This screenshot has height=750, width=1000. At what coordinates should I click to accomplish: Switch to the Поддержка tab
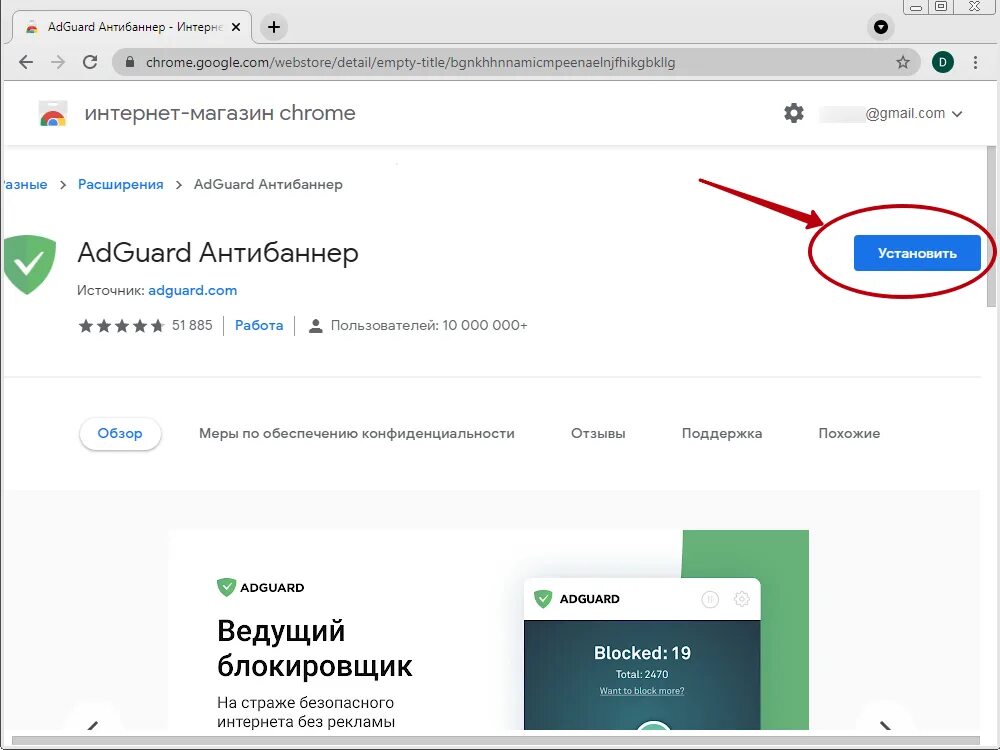pyautogui.click(x=722, y=434)
